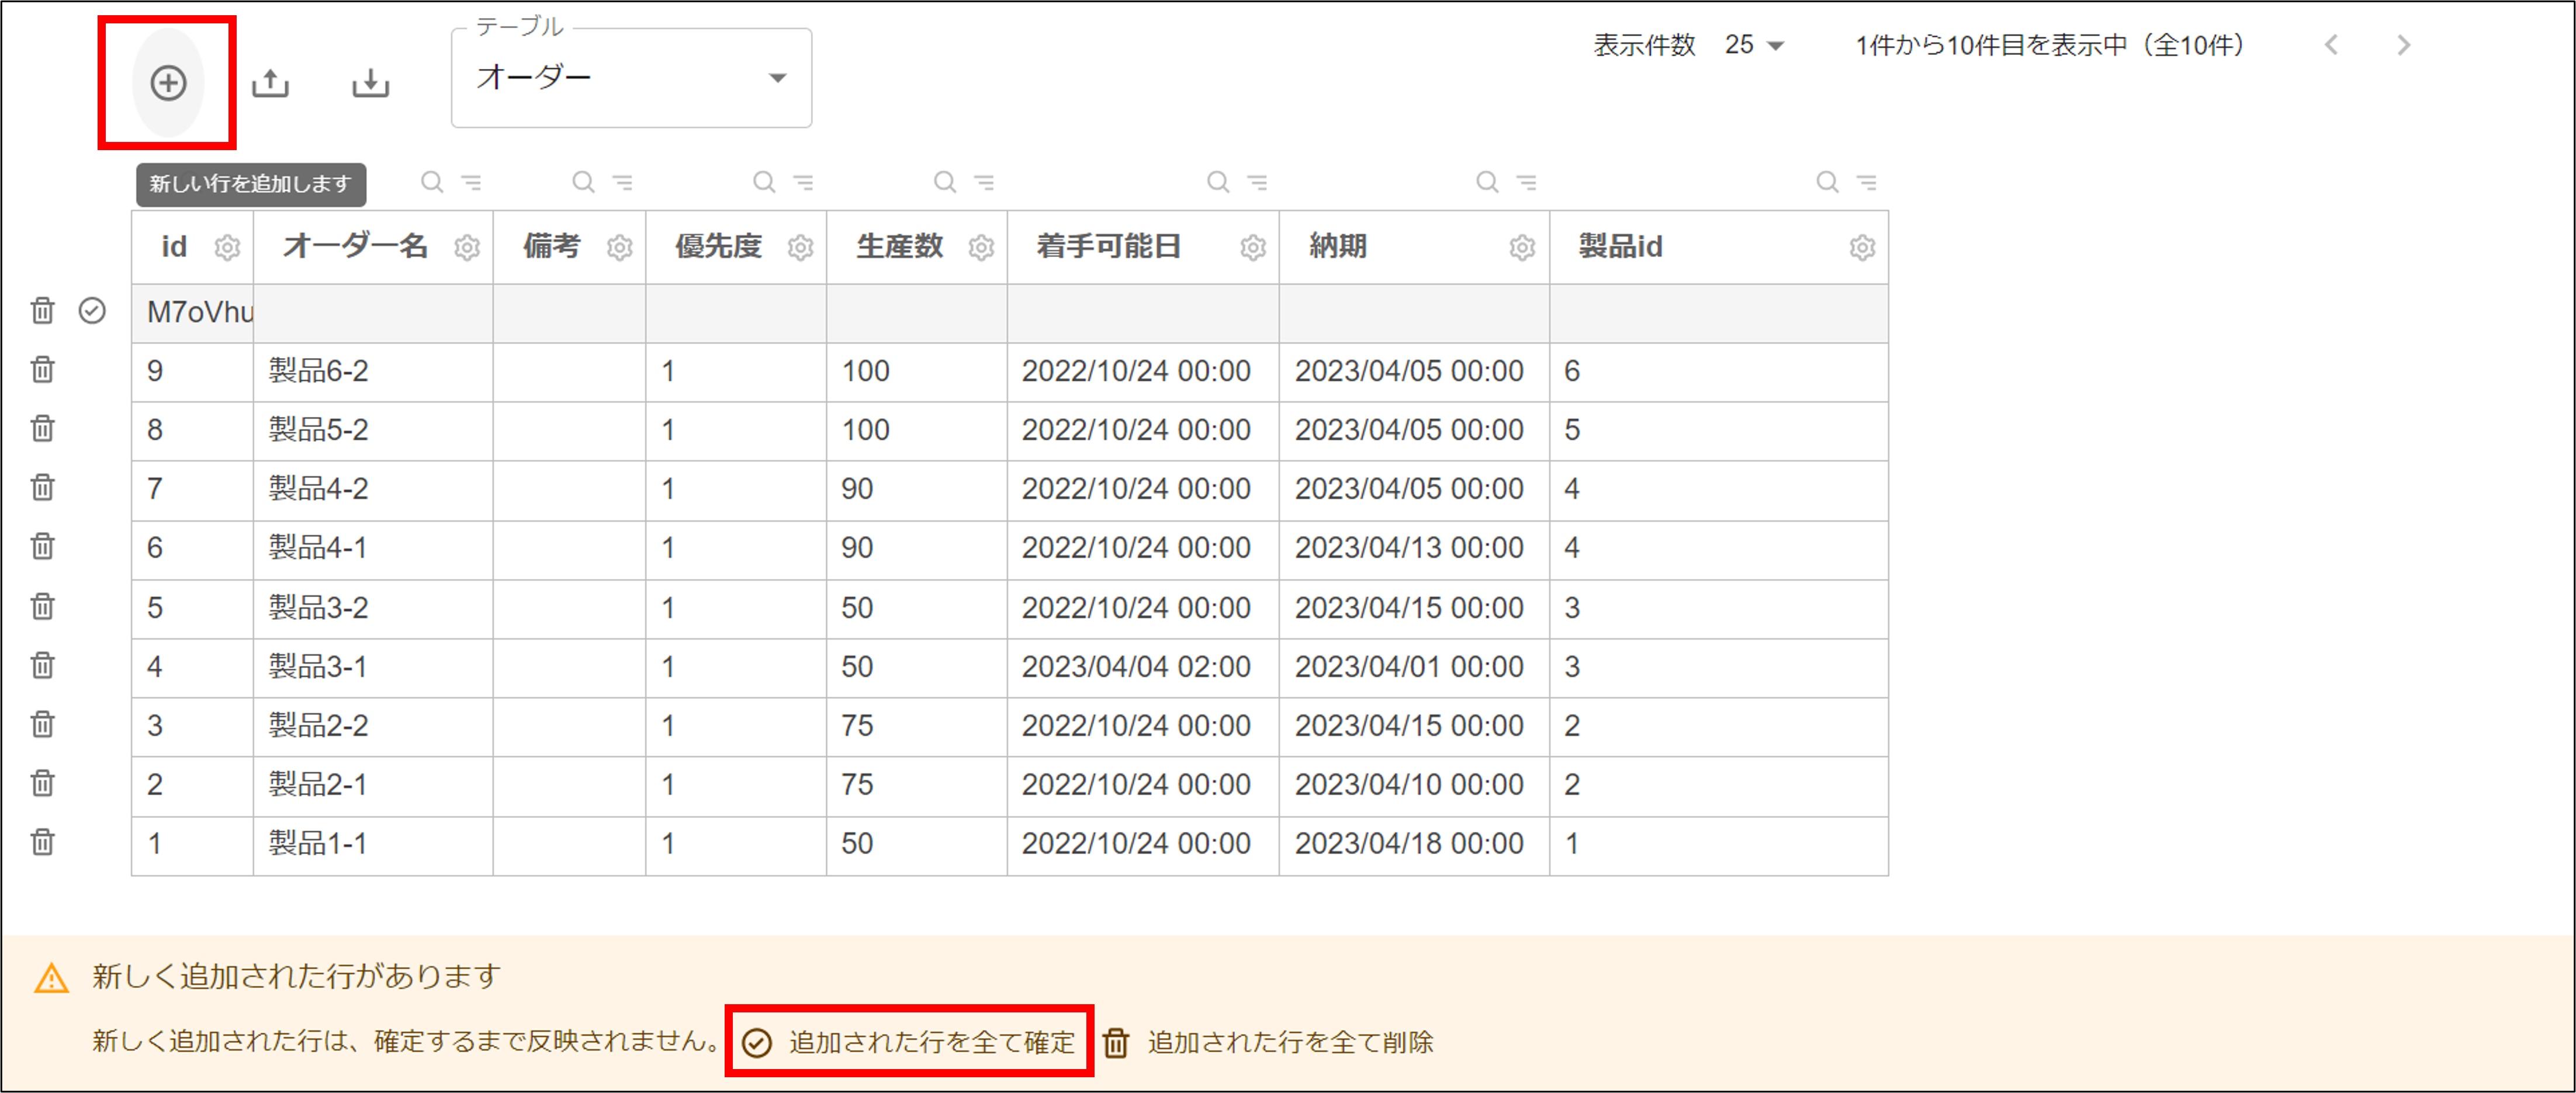Select cell 2023/04/04 02:00
Screen dimensions: 2576x1093
[1142, 667]
